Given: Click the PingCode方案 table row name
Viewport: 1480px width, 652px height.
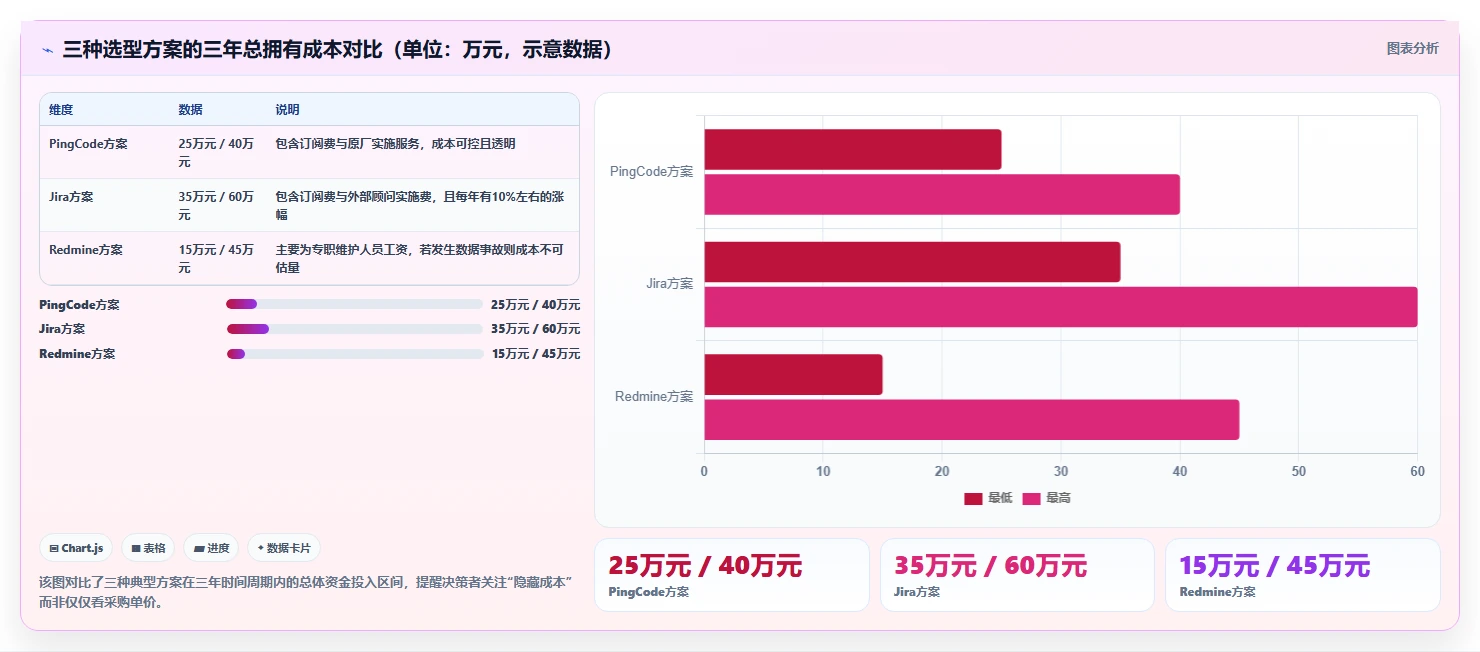Looking at the screenshot, I should point(88,144).
